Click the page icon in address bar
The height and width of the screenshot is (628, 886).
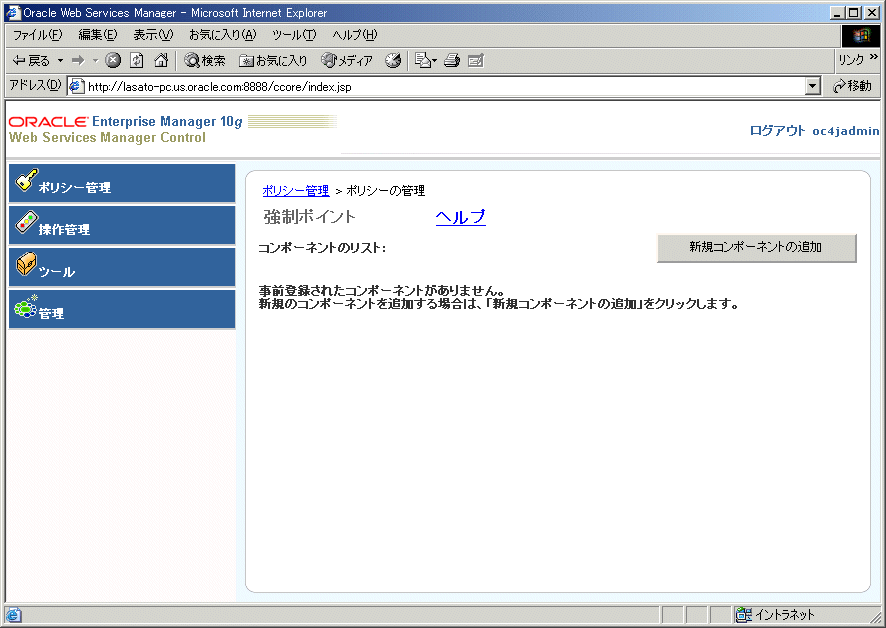coord(76,86)
